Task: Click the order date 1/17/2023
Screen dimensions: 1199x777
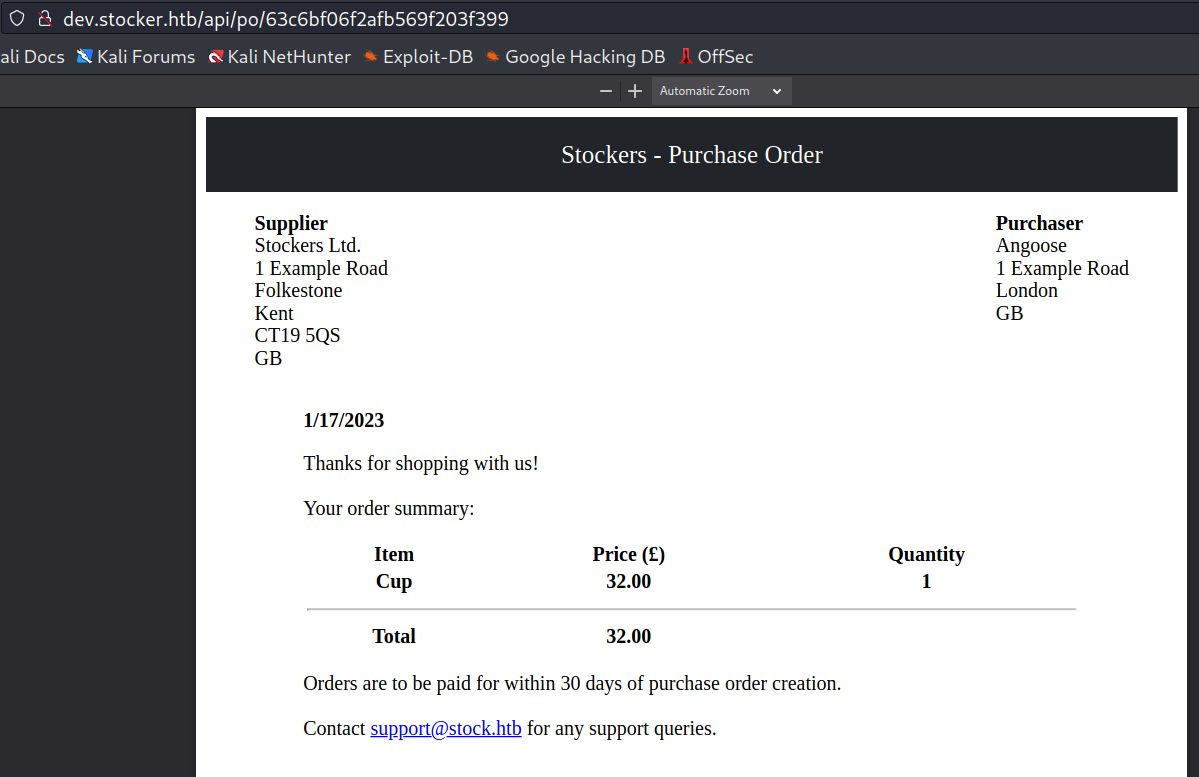Action: pos(344,420)
